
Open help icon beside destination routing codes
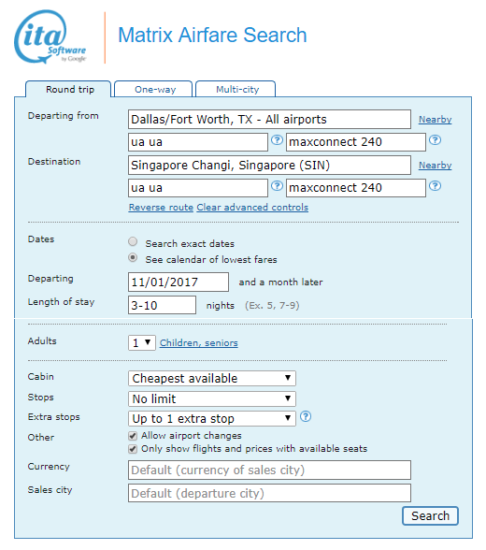coord(277,186)
